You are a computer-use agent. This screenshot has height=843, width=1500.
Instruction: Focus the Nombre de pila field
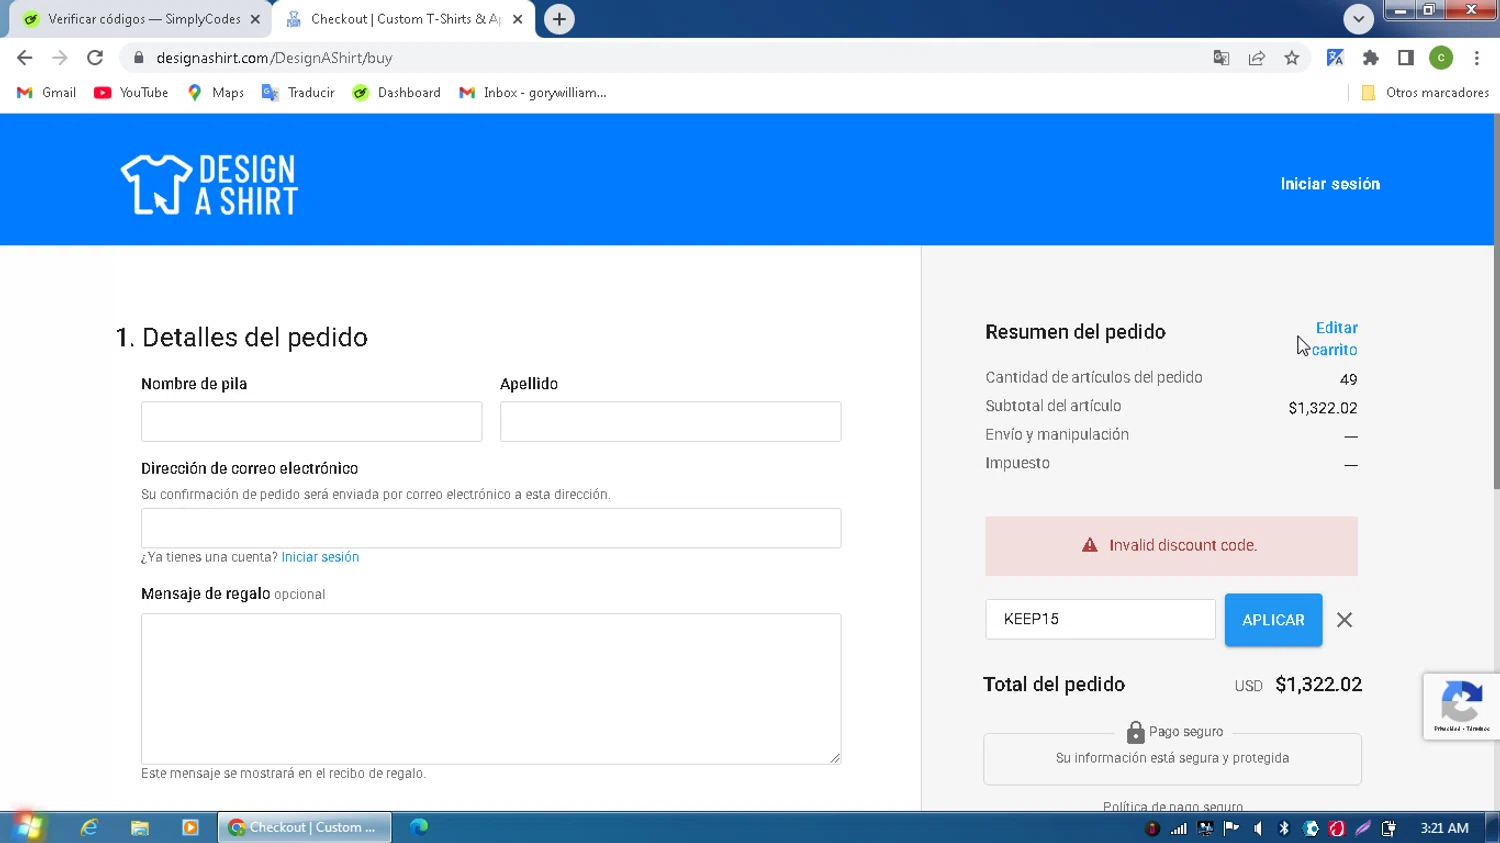point(311,421)
